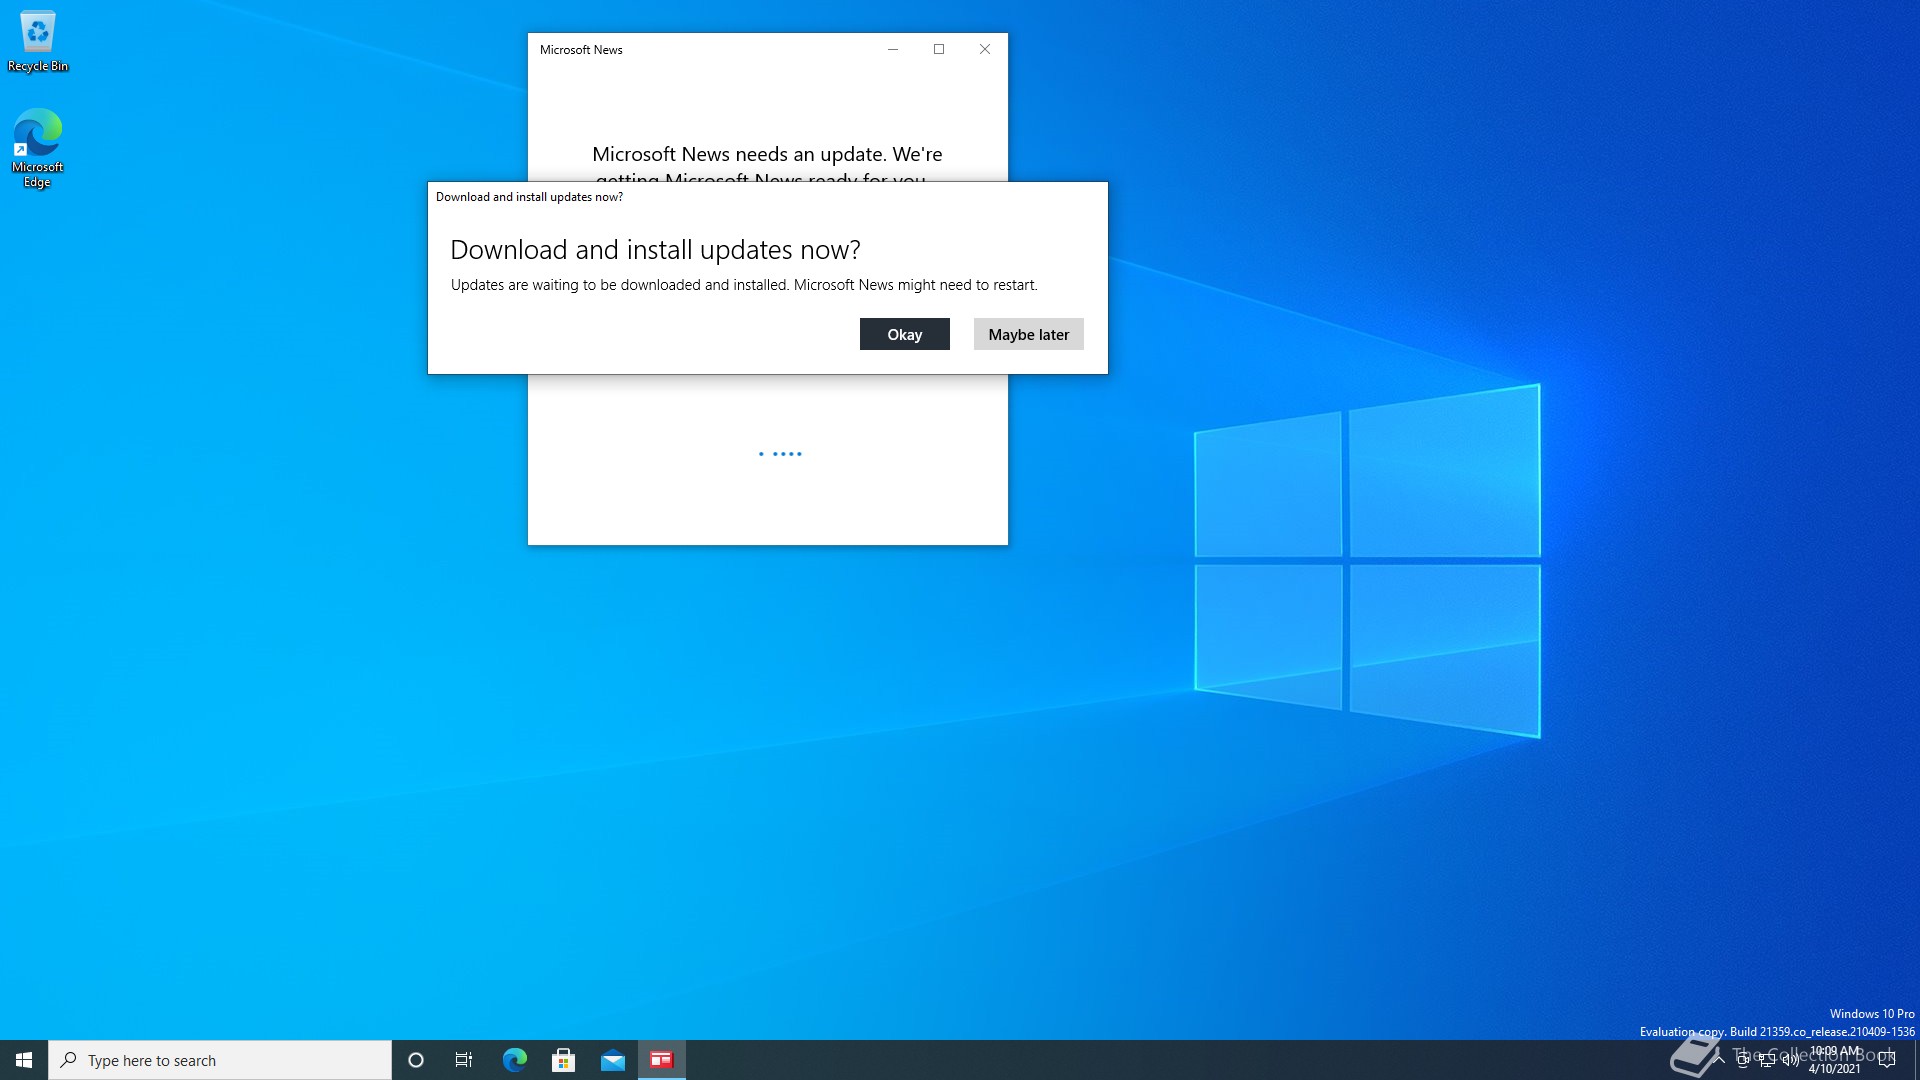
Task: Select Microsoft News taskbar icon
Action: (x=662, y=1060)
